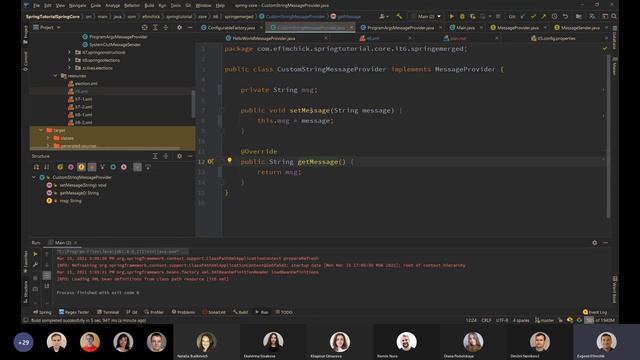
Task: Open Structure panel settings gear
Action: (x=179, y=156)
